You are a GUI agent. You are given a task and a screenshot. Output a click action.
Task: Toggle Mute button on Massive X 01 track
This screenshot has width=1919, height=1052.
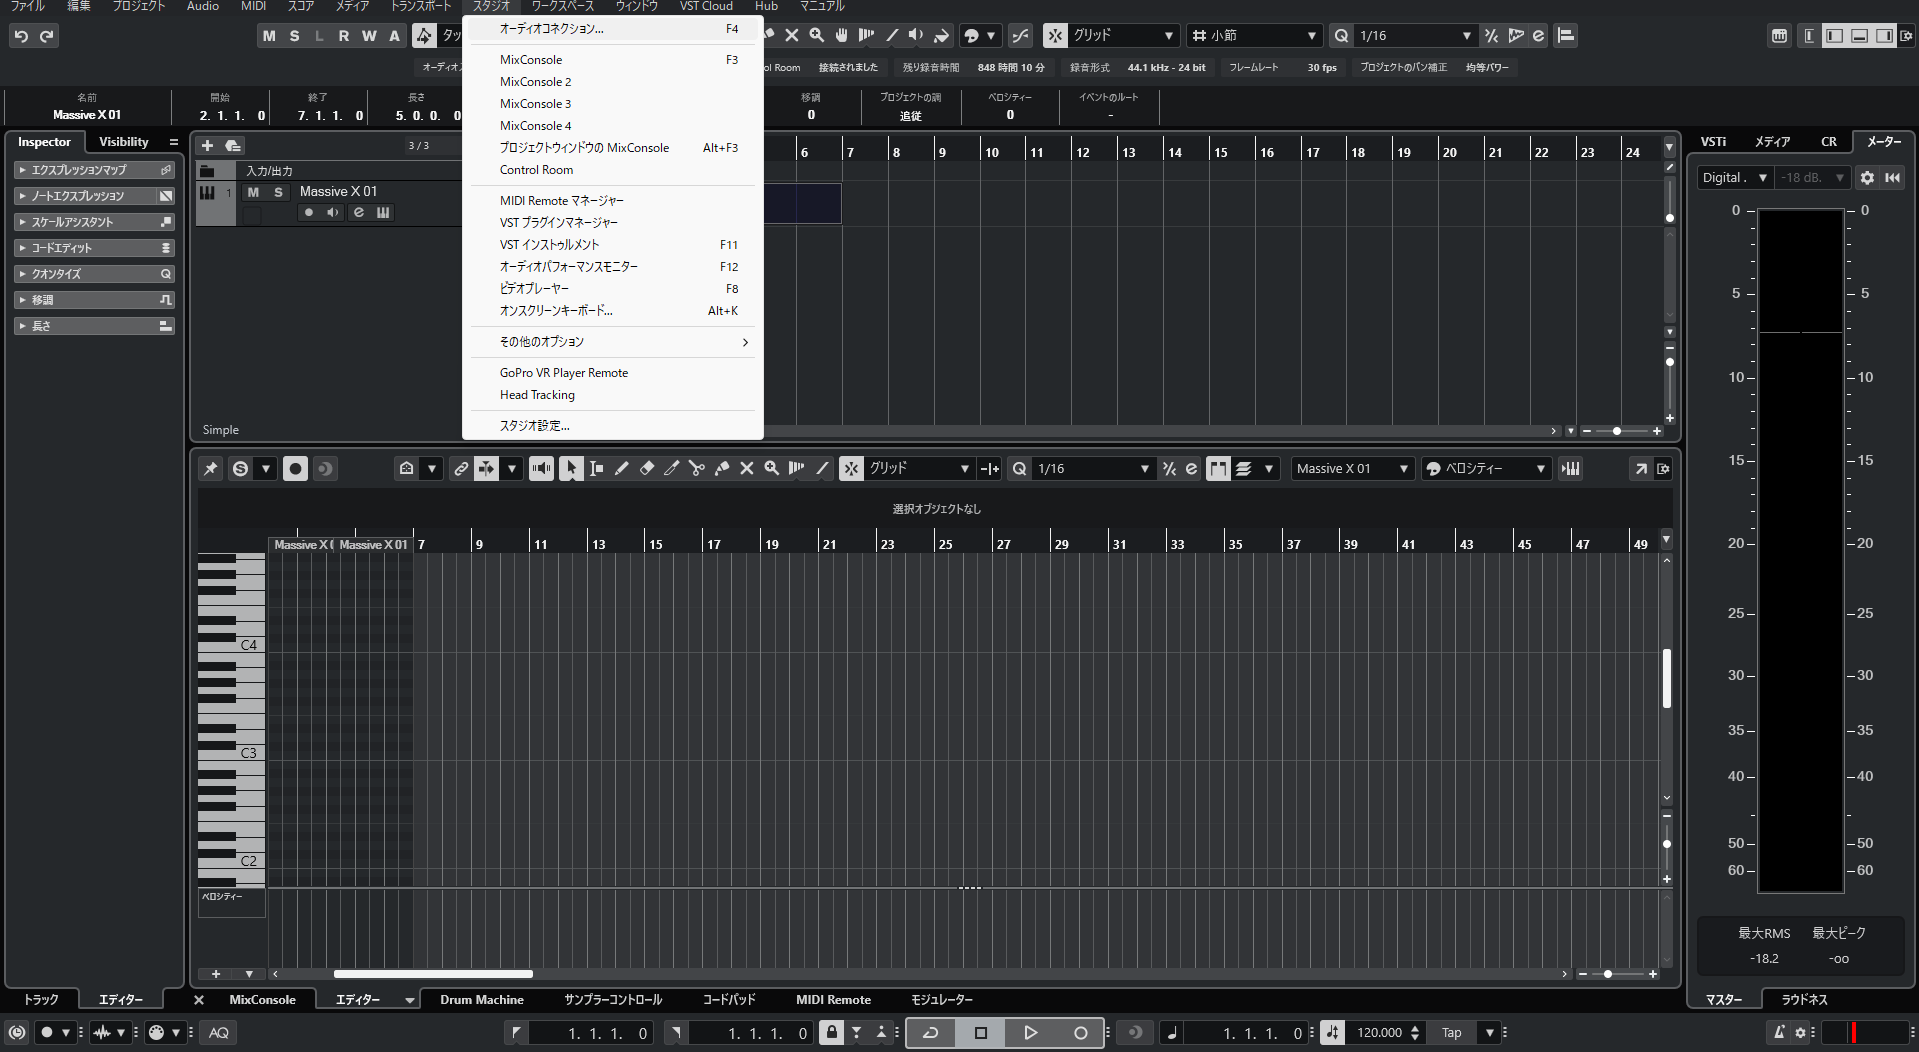pos(253,192)
